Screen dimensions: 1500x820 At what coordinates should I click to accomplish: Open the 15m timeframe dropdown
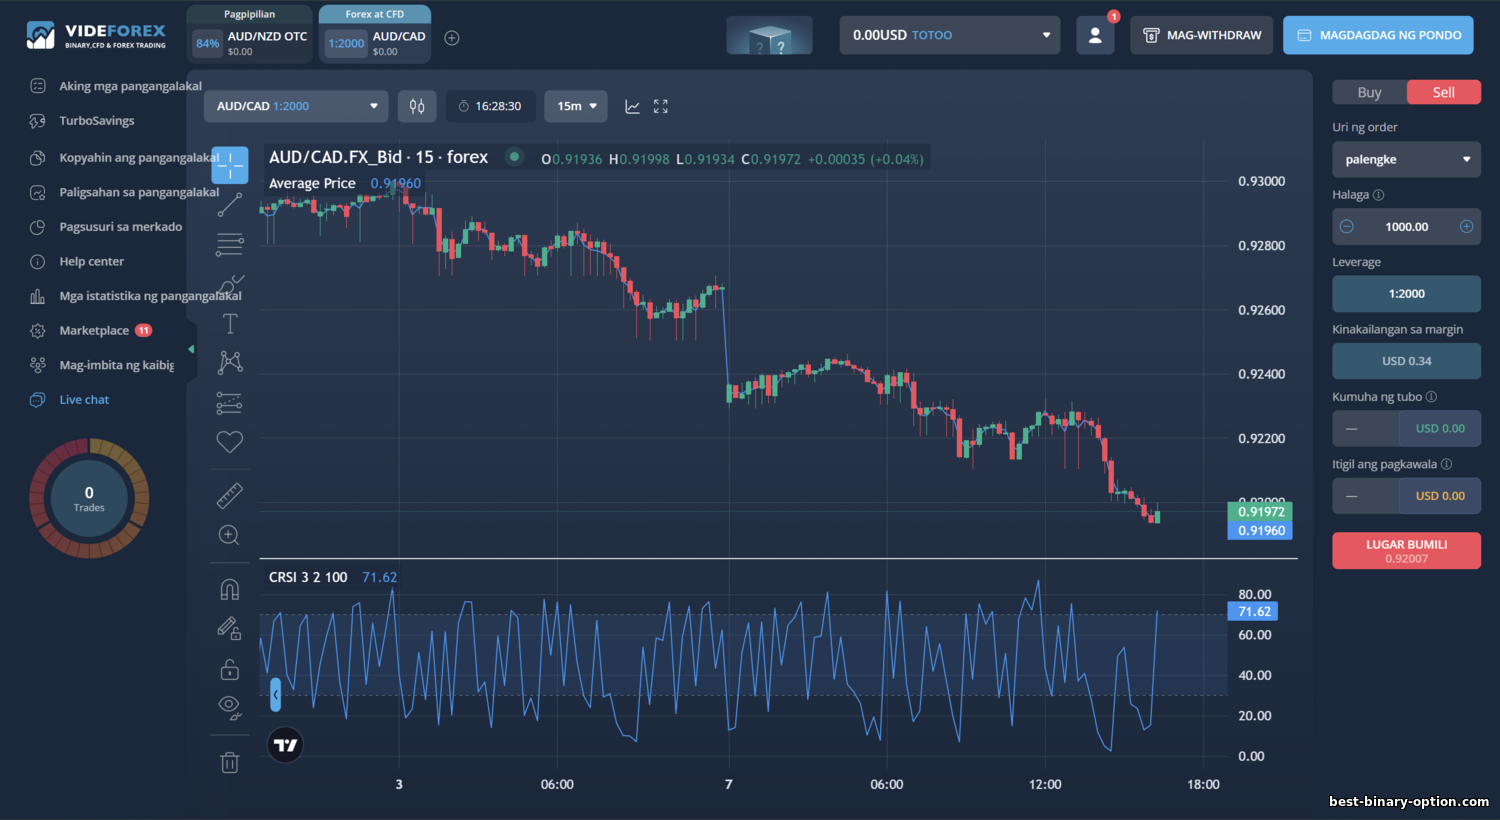pos(576,106)
